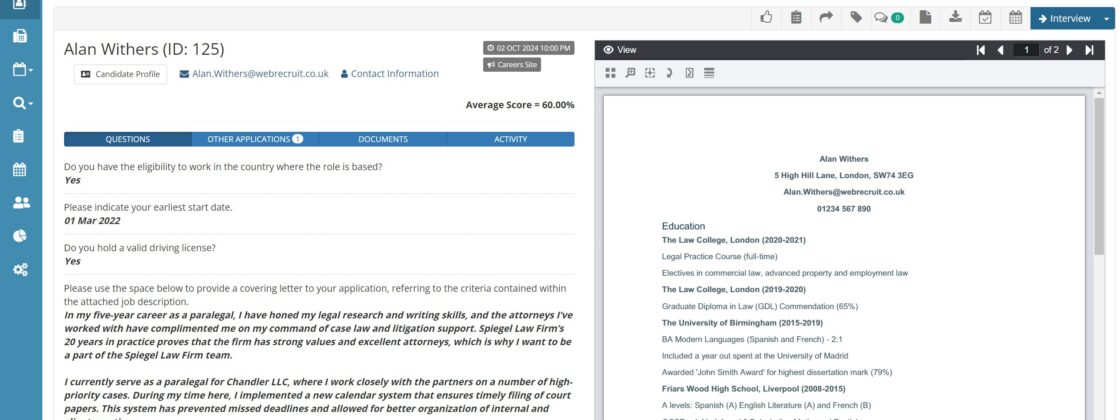Click the page number input field
Screen dimensions: 1120x420
[x=1025, y=49]
